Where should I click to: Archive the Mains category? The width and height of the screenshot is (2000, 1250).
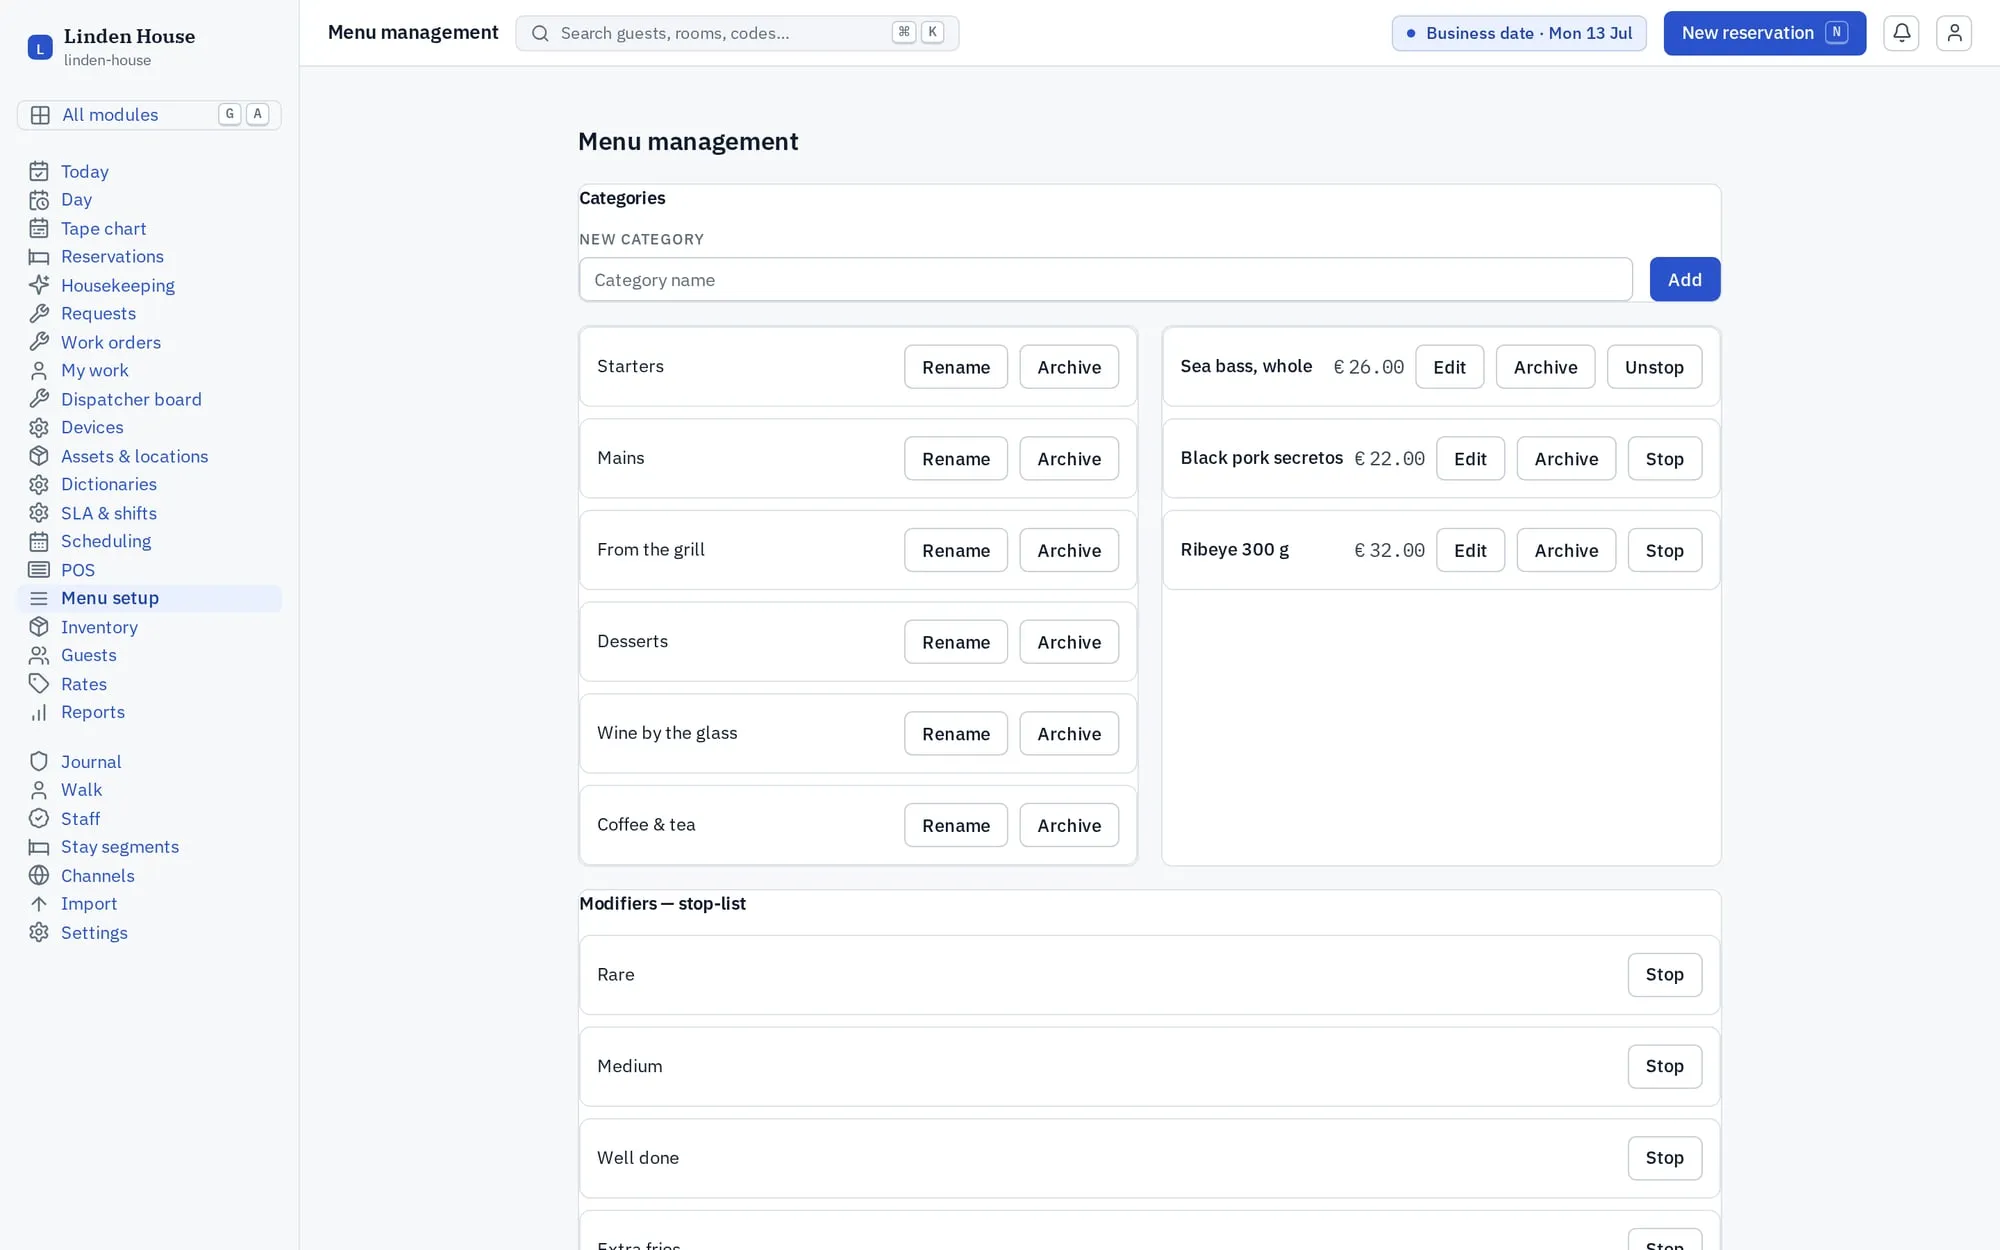coord(1069,459)
